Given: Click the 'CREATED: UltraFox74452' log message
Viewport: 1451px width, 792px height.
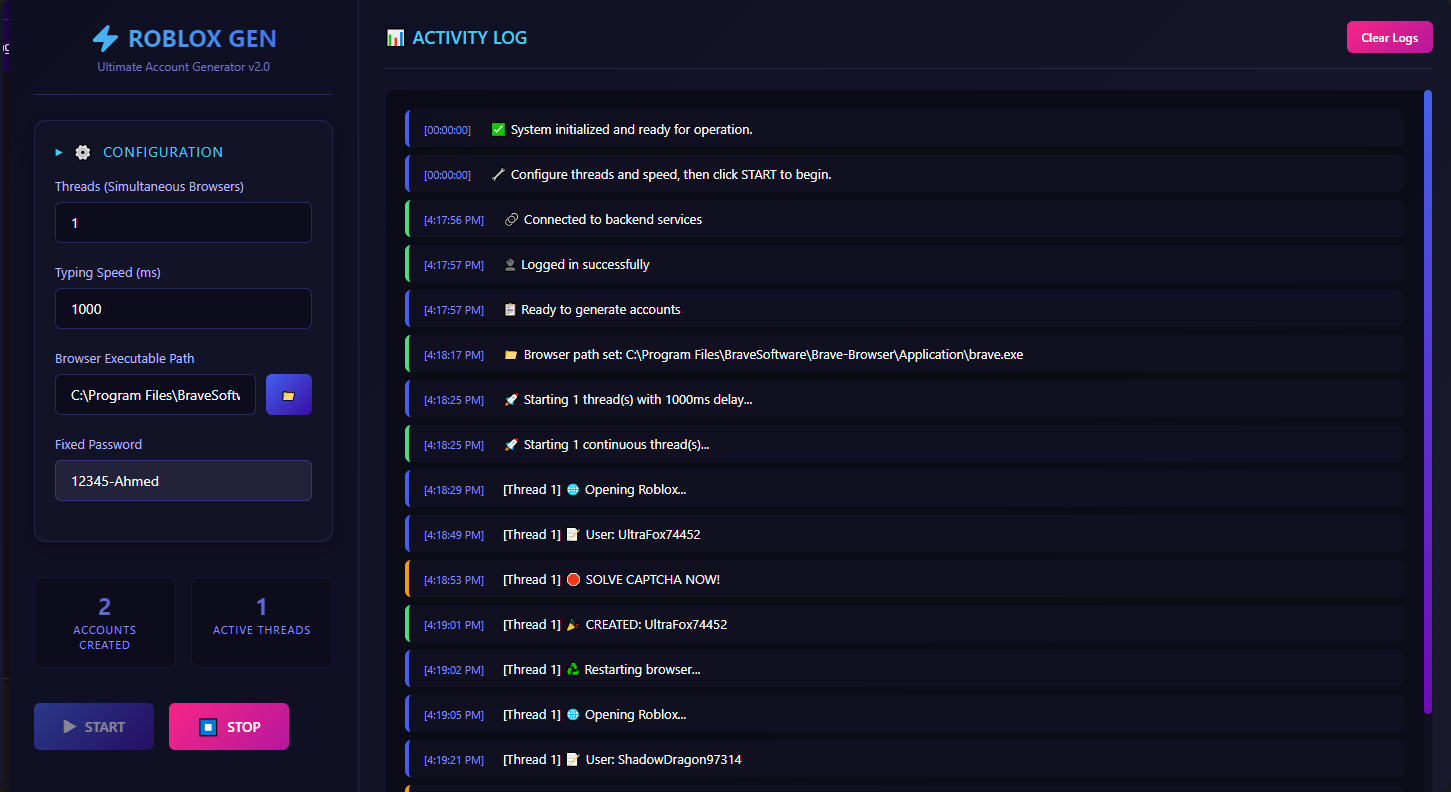Looking at the screenshot, I should [657, 625].
